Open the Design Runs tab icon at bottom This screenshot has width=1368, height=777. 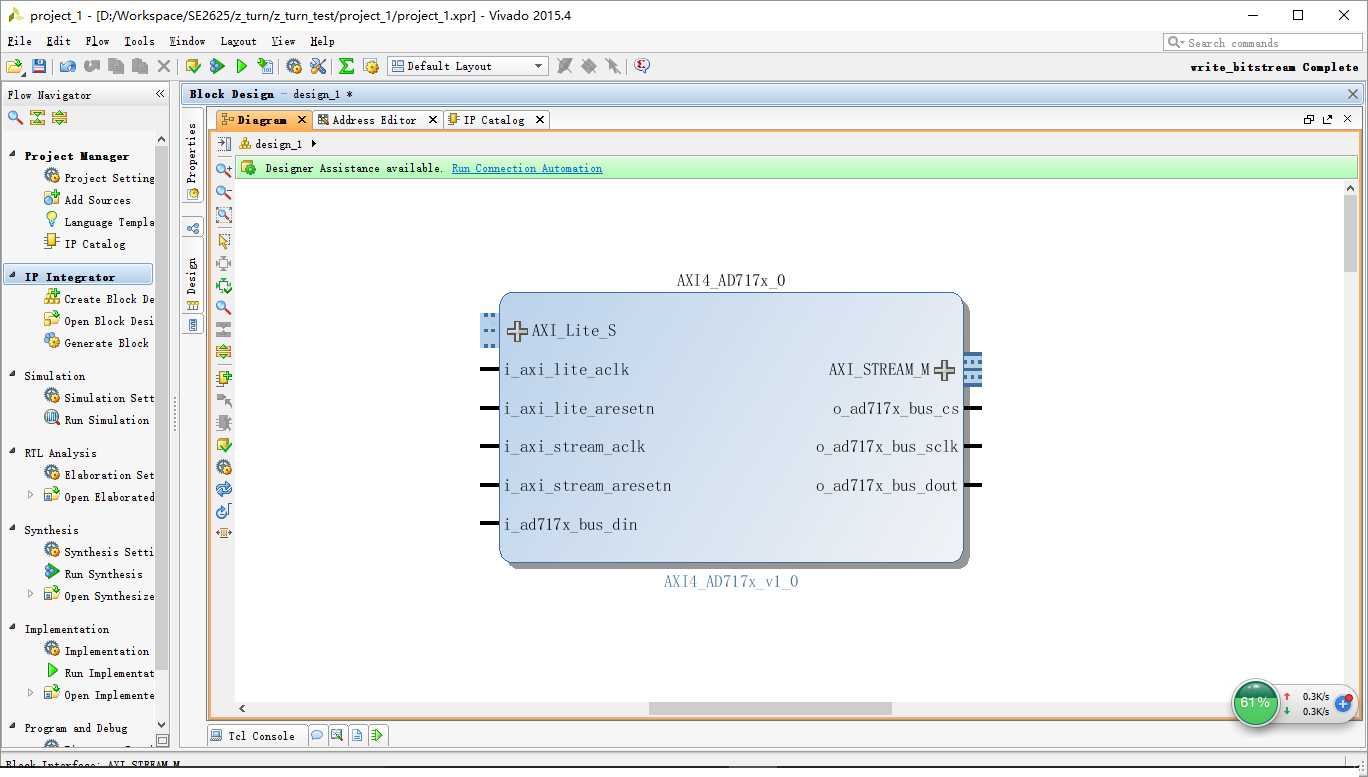377,735
